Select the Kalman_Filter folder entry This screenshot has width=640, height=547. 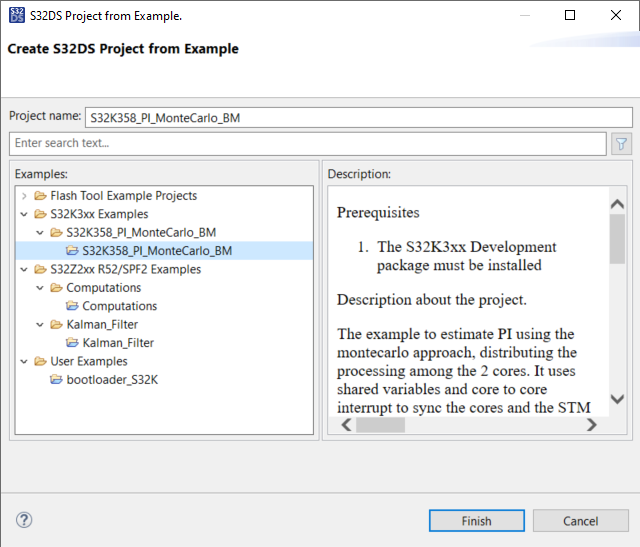pos(102,325)
